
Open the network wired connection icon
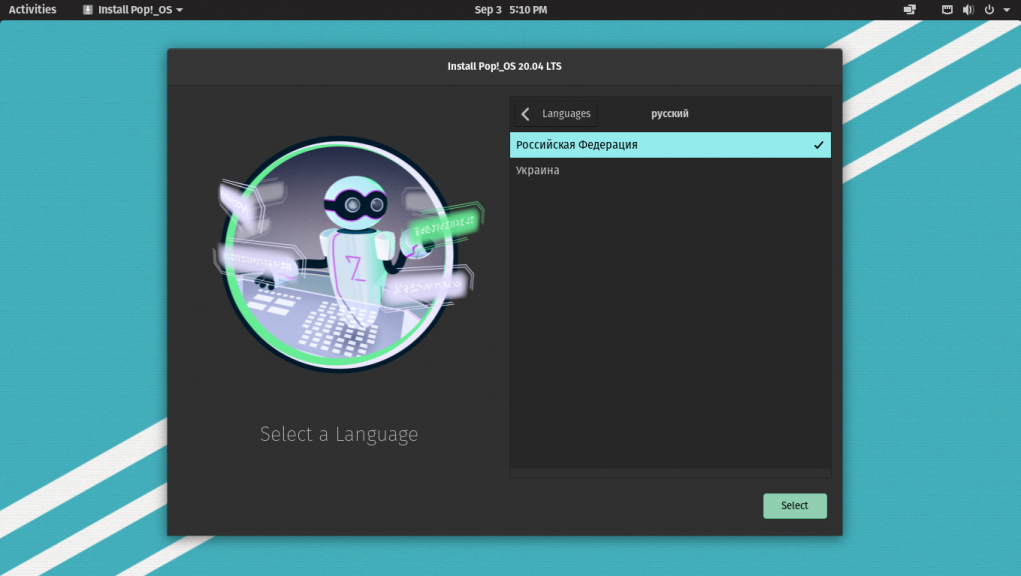click(947, 10)
